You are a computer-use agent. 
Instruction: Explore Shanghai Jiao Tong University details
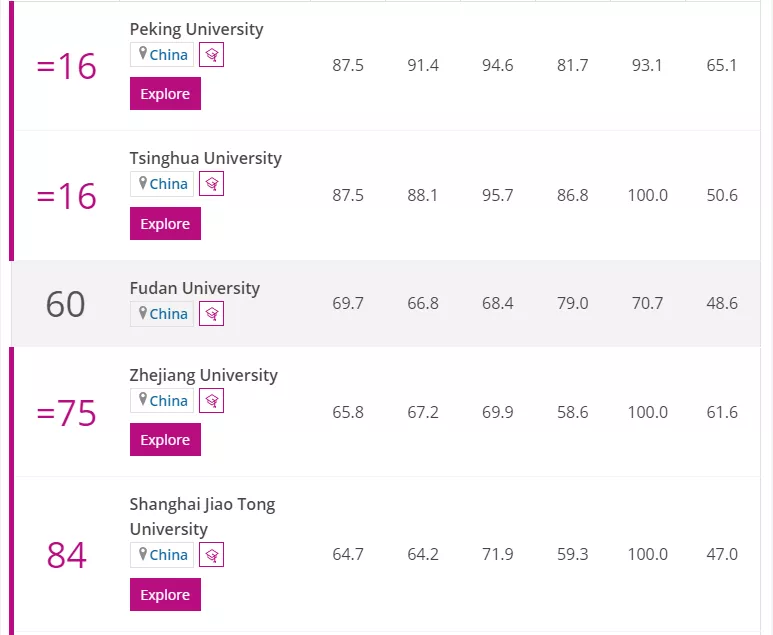coord(165,595)
